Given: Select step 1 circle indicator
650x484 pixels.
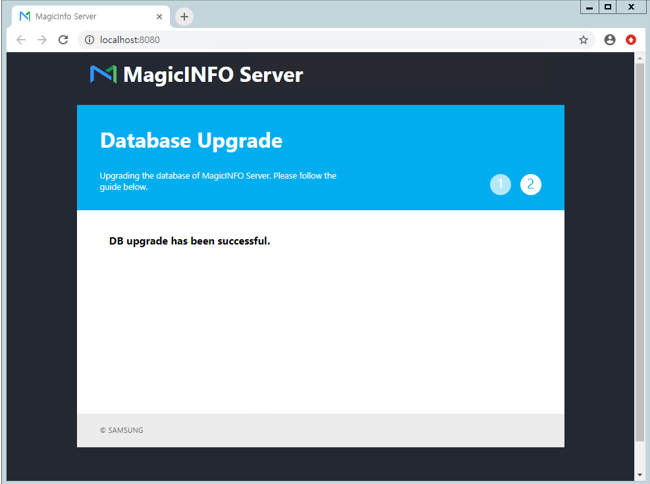Looking at the screenshot, I should [x=500, y=184].
